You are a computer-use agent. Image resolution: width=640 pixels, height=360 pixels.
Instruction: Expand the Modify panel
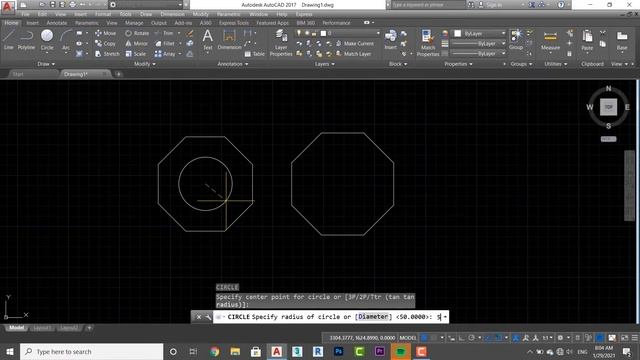click(145, 64)
